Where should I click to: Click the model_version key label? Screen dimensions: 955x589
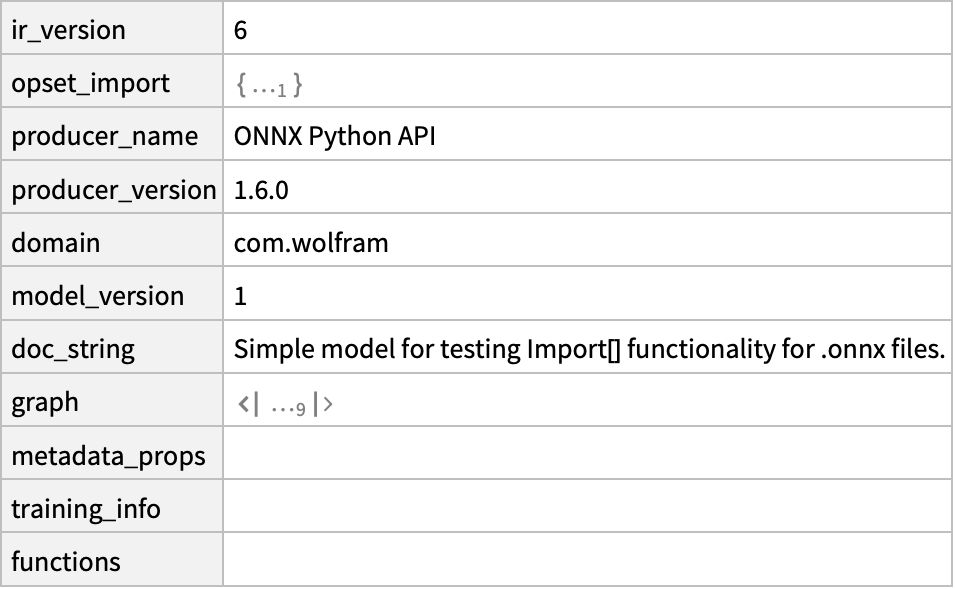(x=97, y=297)
